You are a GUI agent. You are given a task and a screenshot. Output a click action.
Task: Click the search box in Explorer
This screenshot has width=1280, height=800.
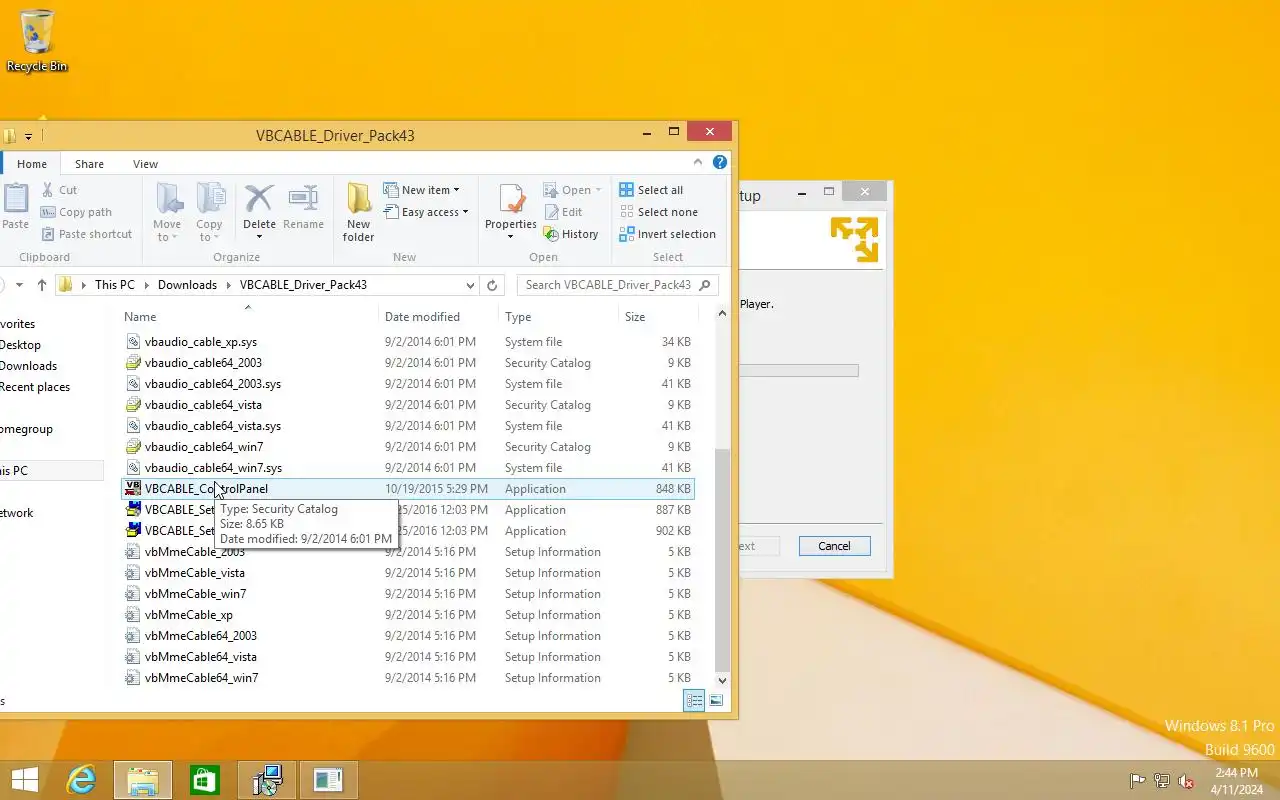pos(618,285)
